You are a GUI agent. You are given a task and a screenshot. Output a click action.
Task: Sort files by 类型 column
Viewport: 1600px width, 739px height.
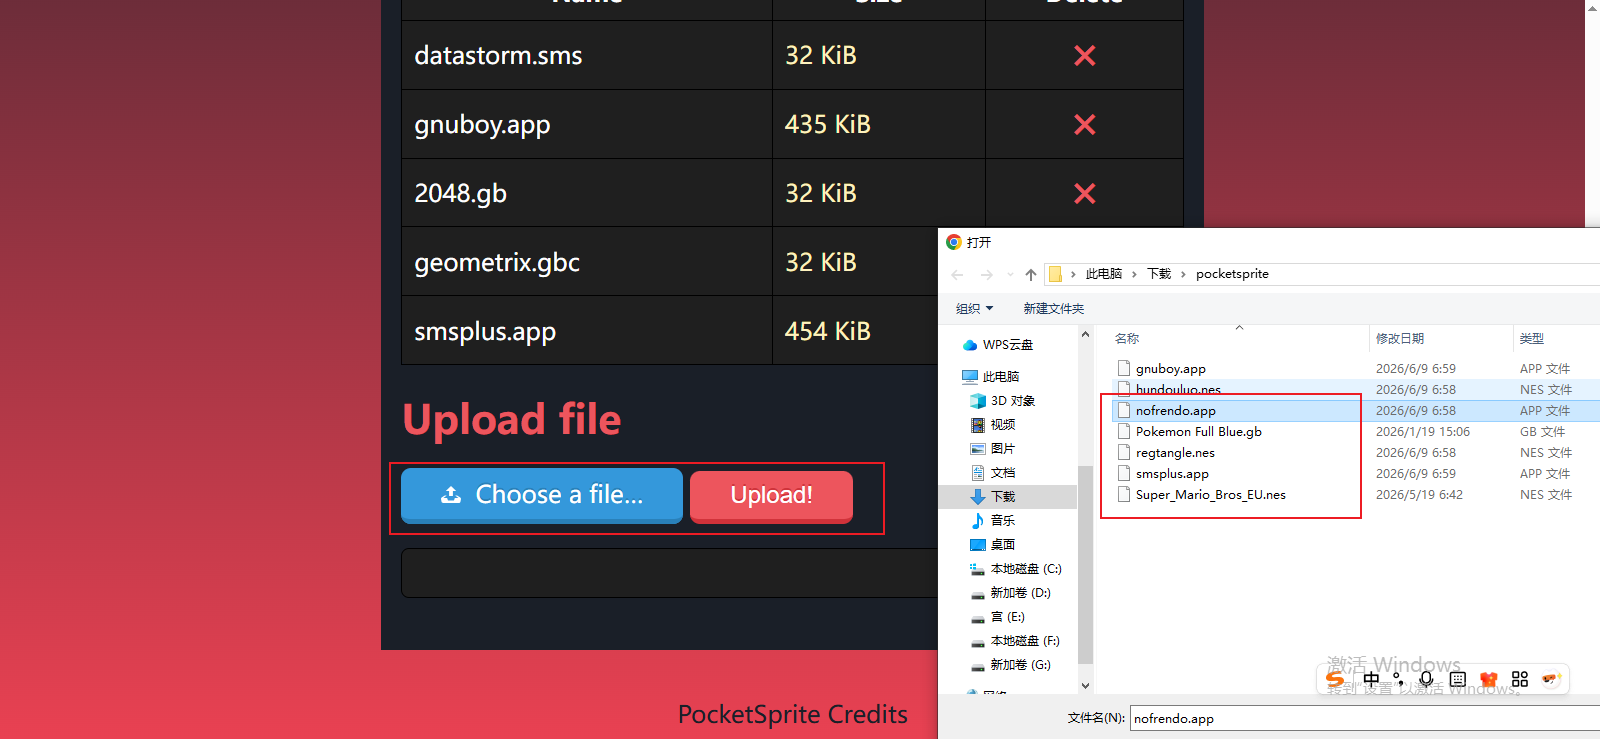[1532, 339]
